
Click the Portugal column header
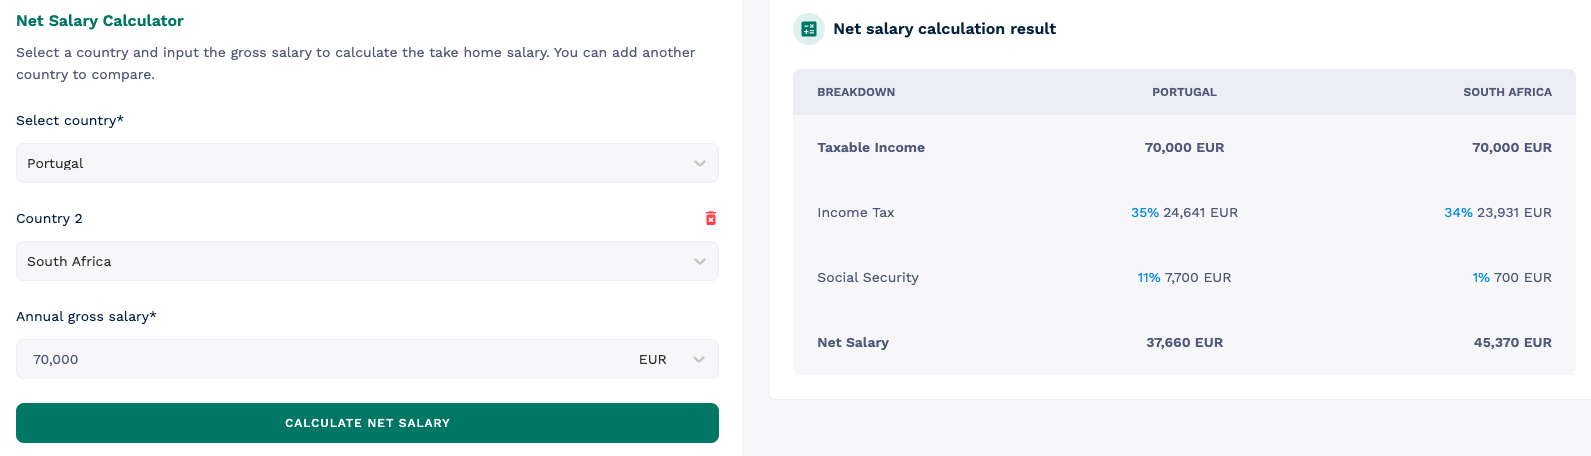(1184, 92)
